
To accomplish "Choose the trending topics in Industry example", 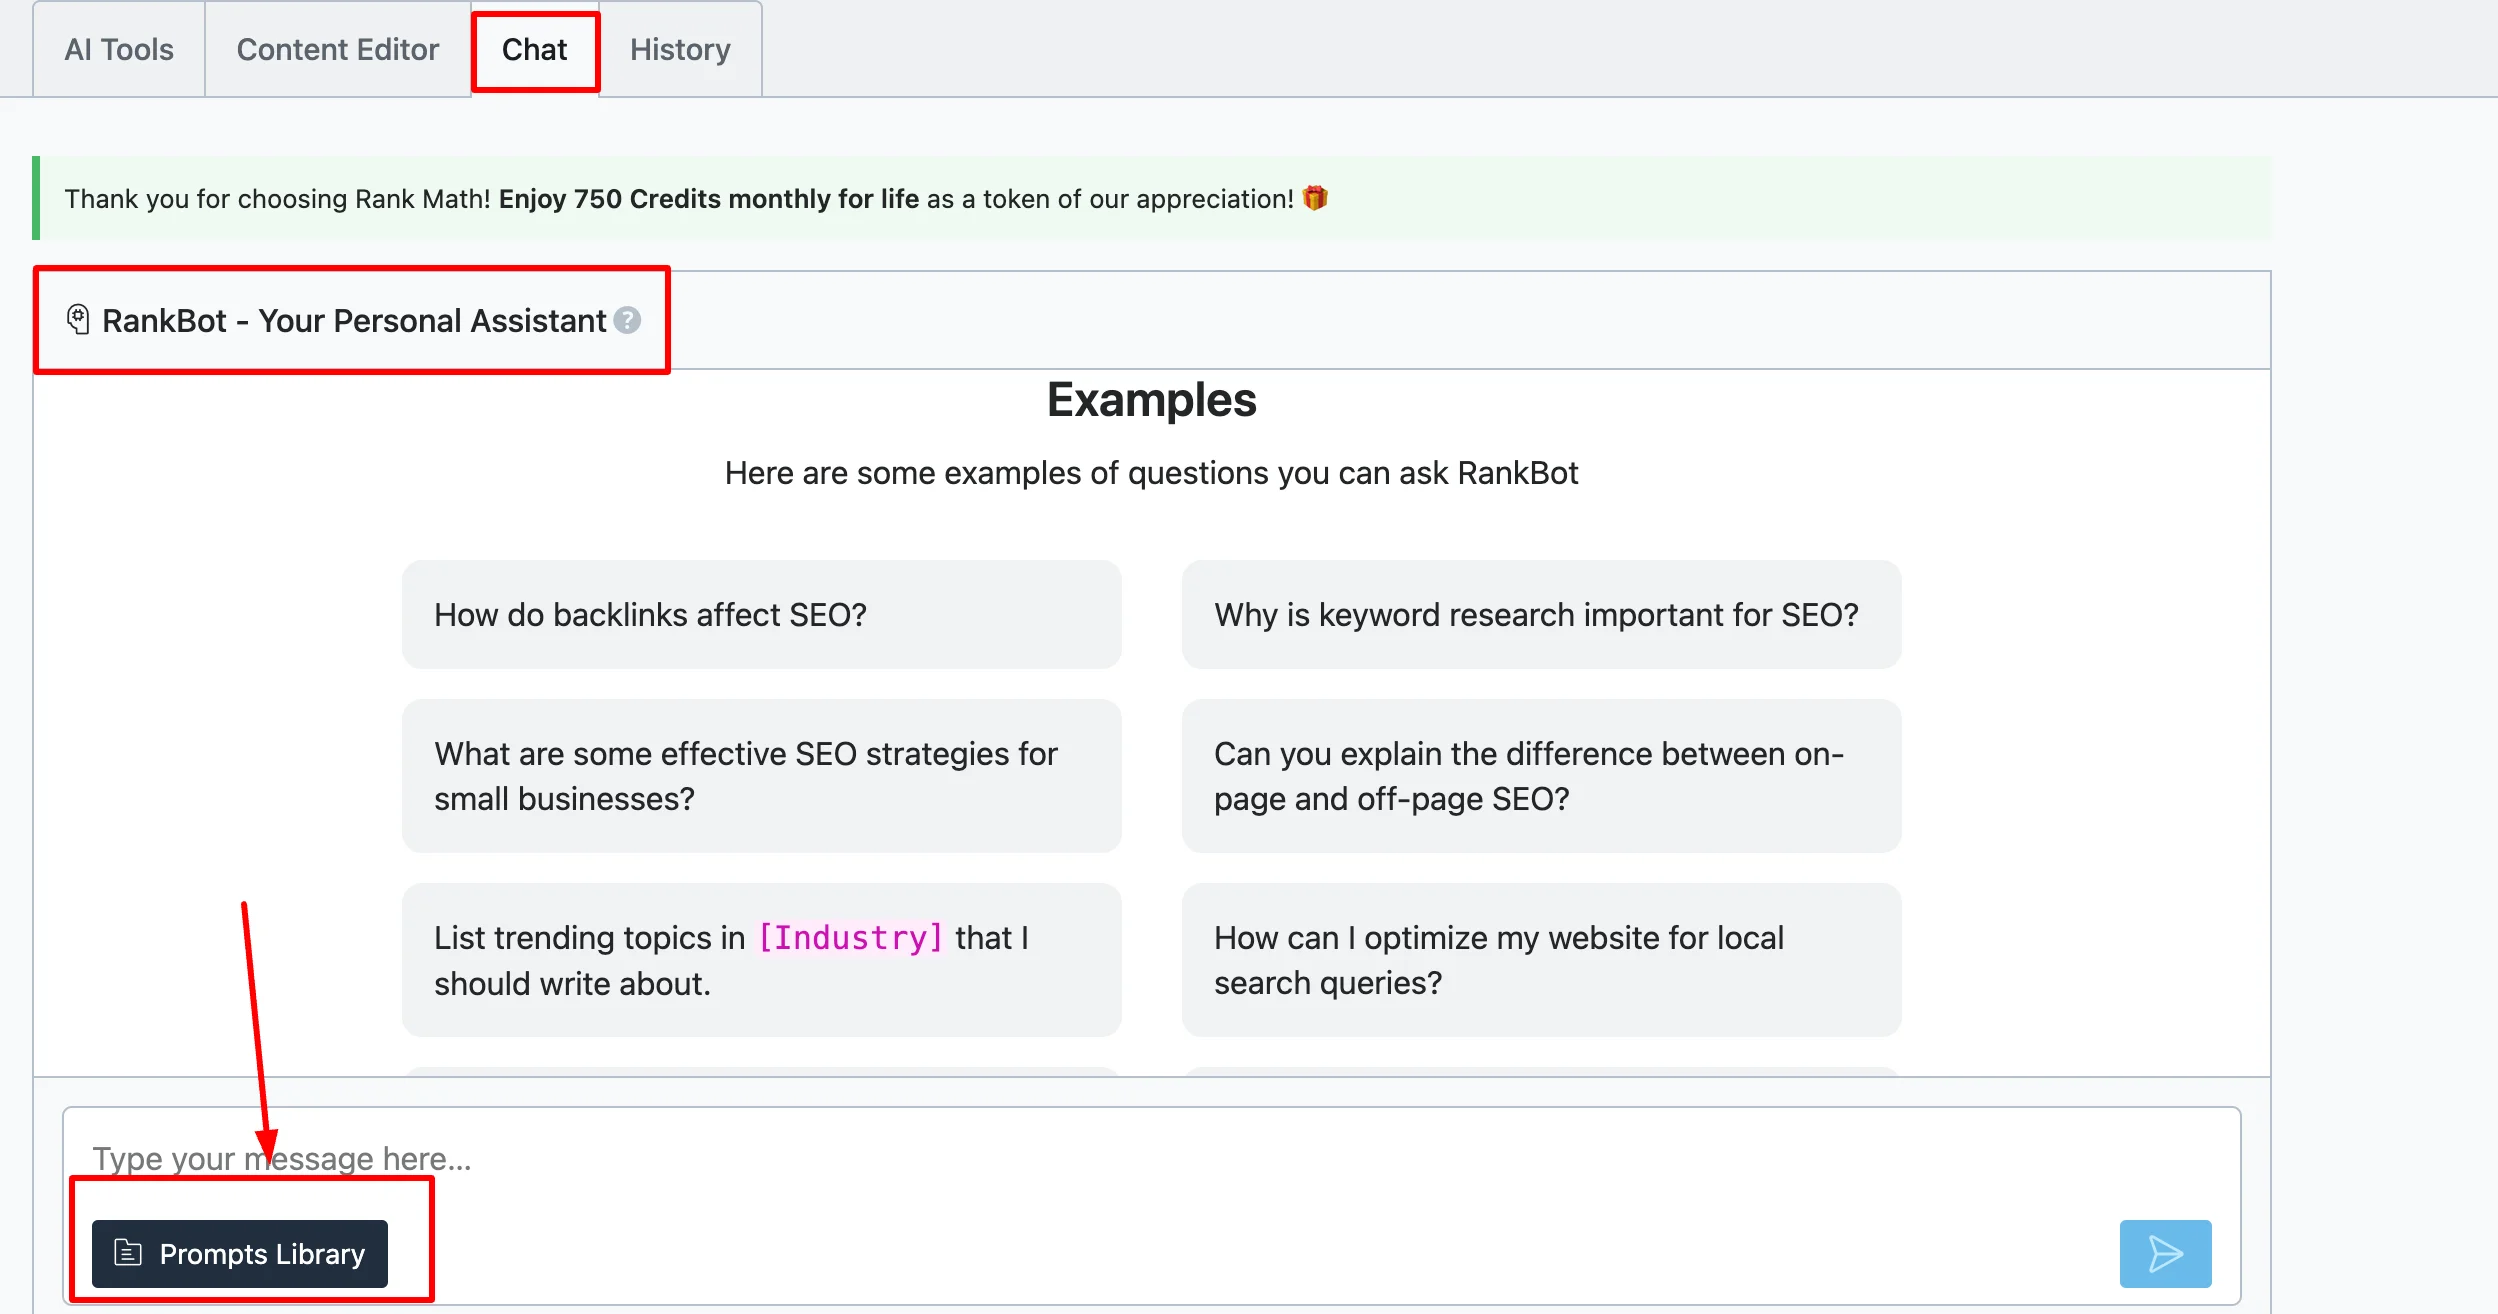I will click(600, 983).
